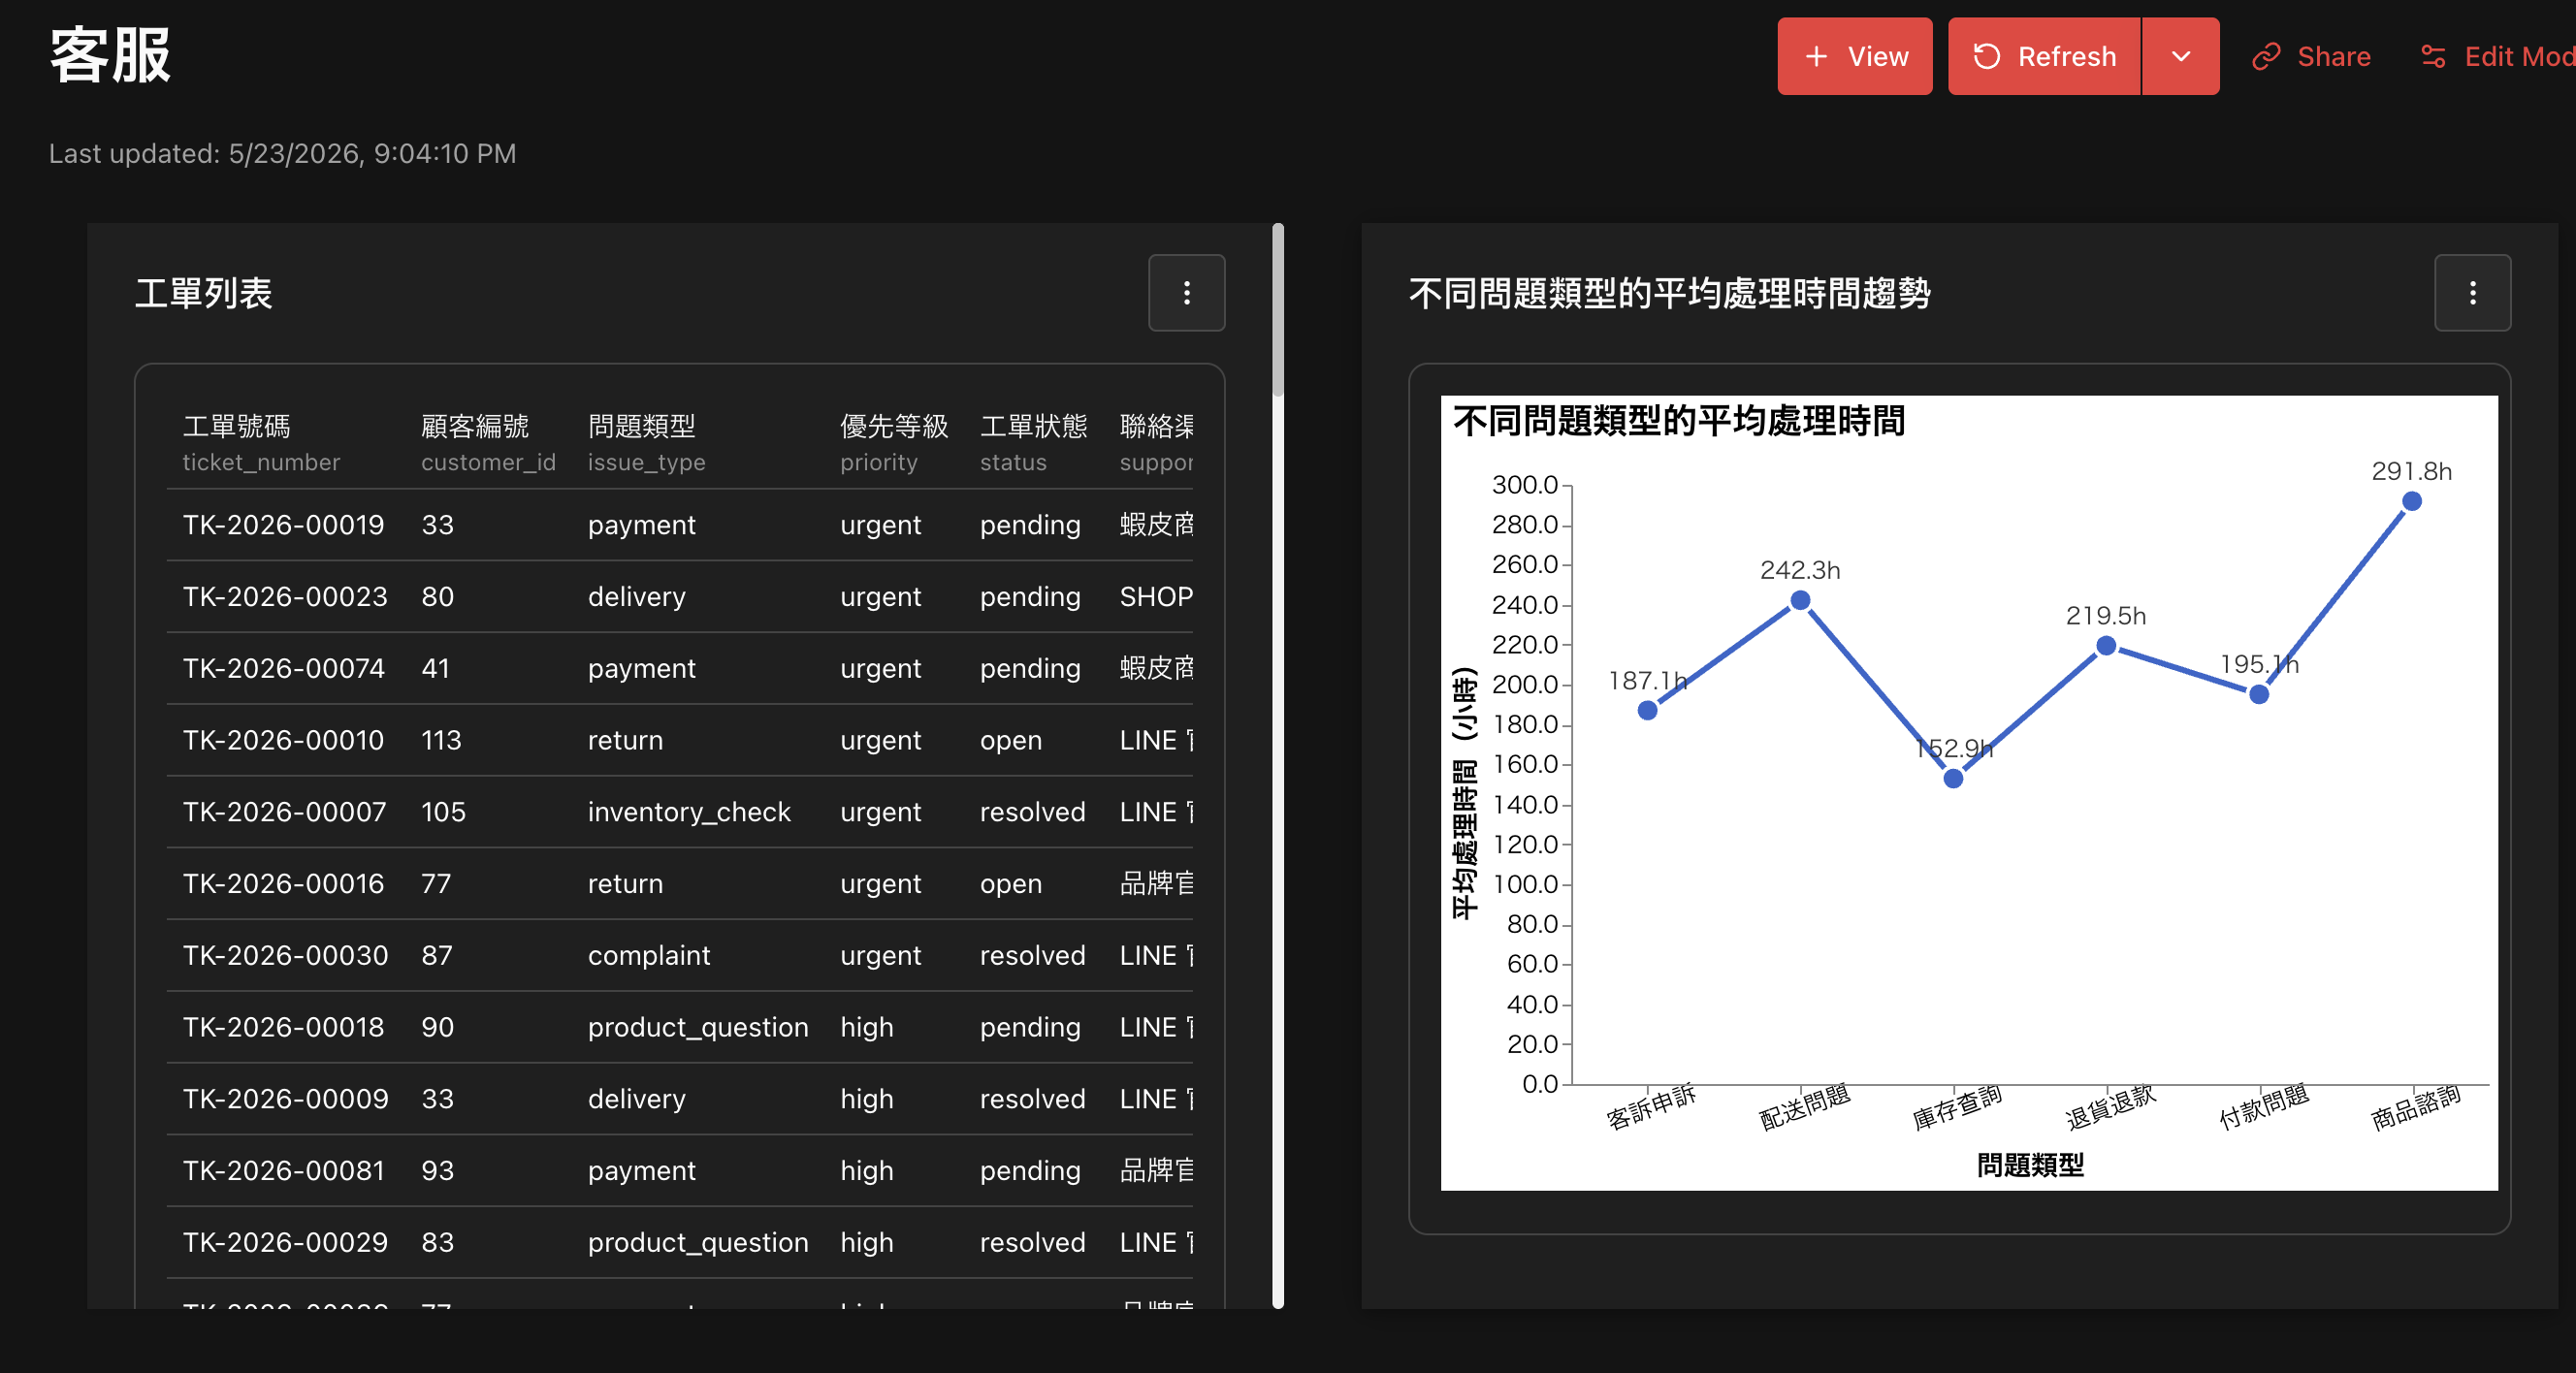This screenshot has height=1373, width=2576.
Task: Click the 242.3h data point on chart
Action: [1799, 600]
